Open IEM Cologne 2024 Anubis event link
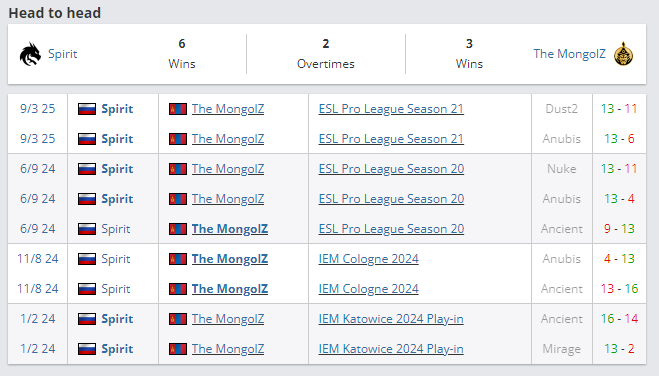659x376 pixels. 369,259
